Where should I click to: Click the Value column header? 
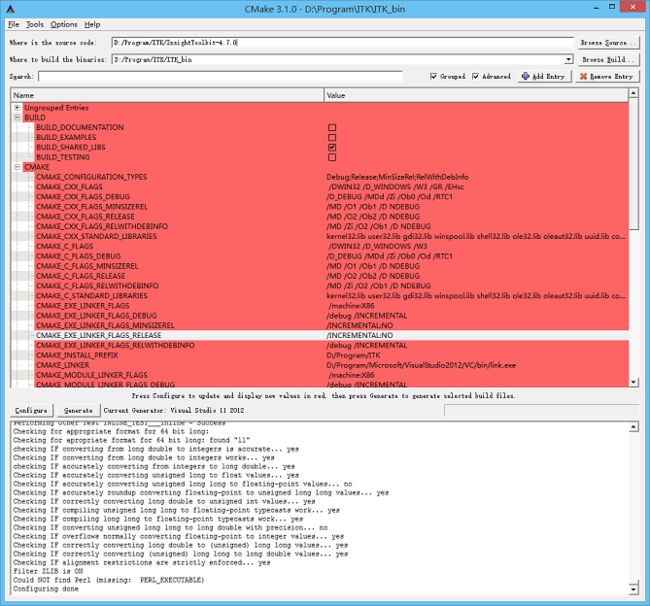[x=476, y=95]
